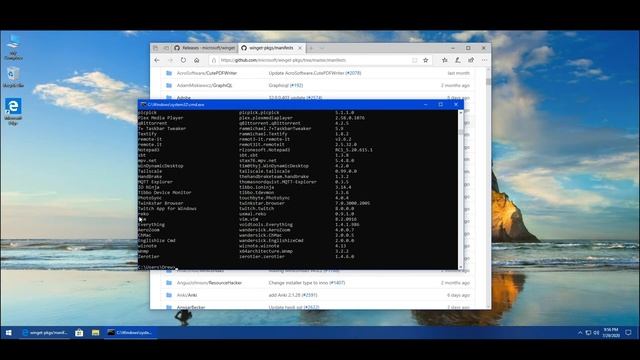Viewport: 640px width, 360px height.
Task: Click the C:\Users command prompt line
Action: pyautogui.click(x=157, y=267)
